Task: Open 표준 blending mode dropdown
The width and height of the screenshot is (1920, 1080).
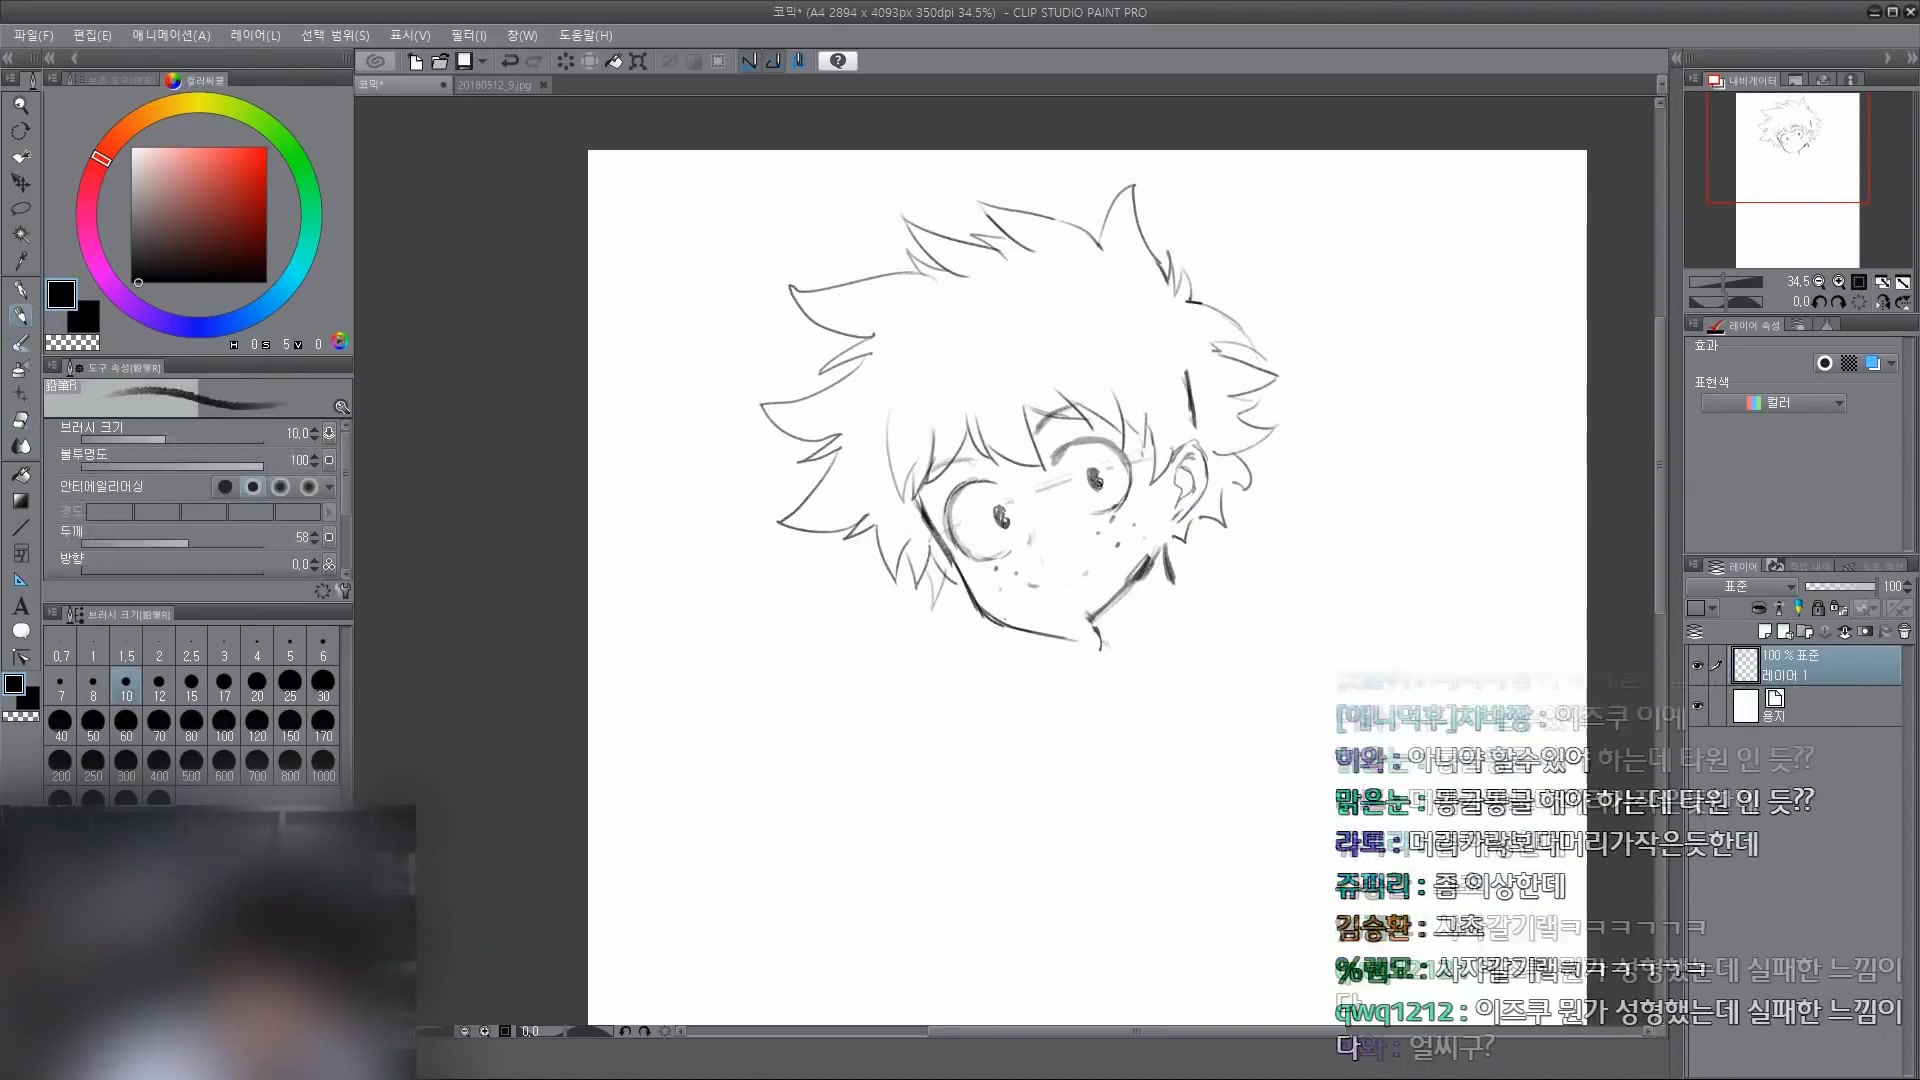Action: [x=1743, y=587]
